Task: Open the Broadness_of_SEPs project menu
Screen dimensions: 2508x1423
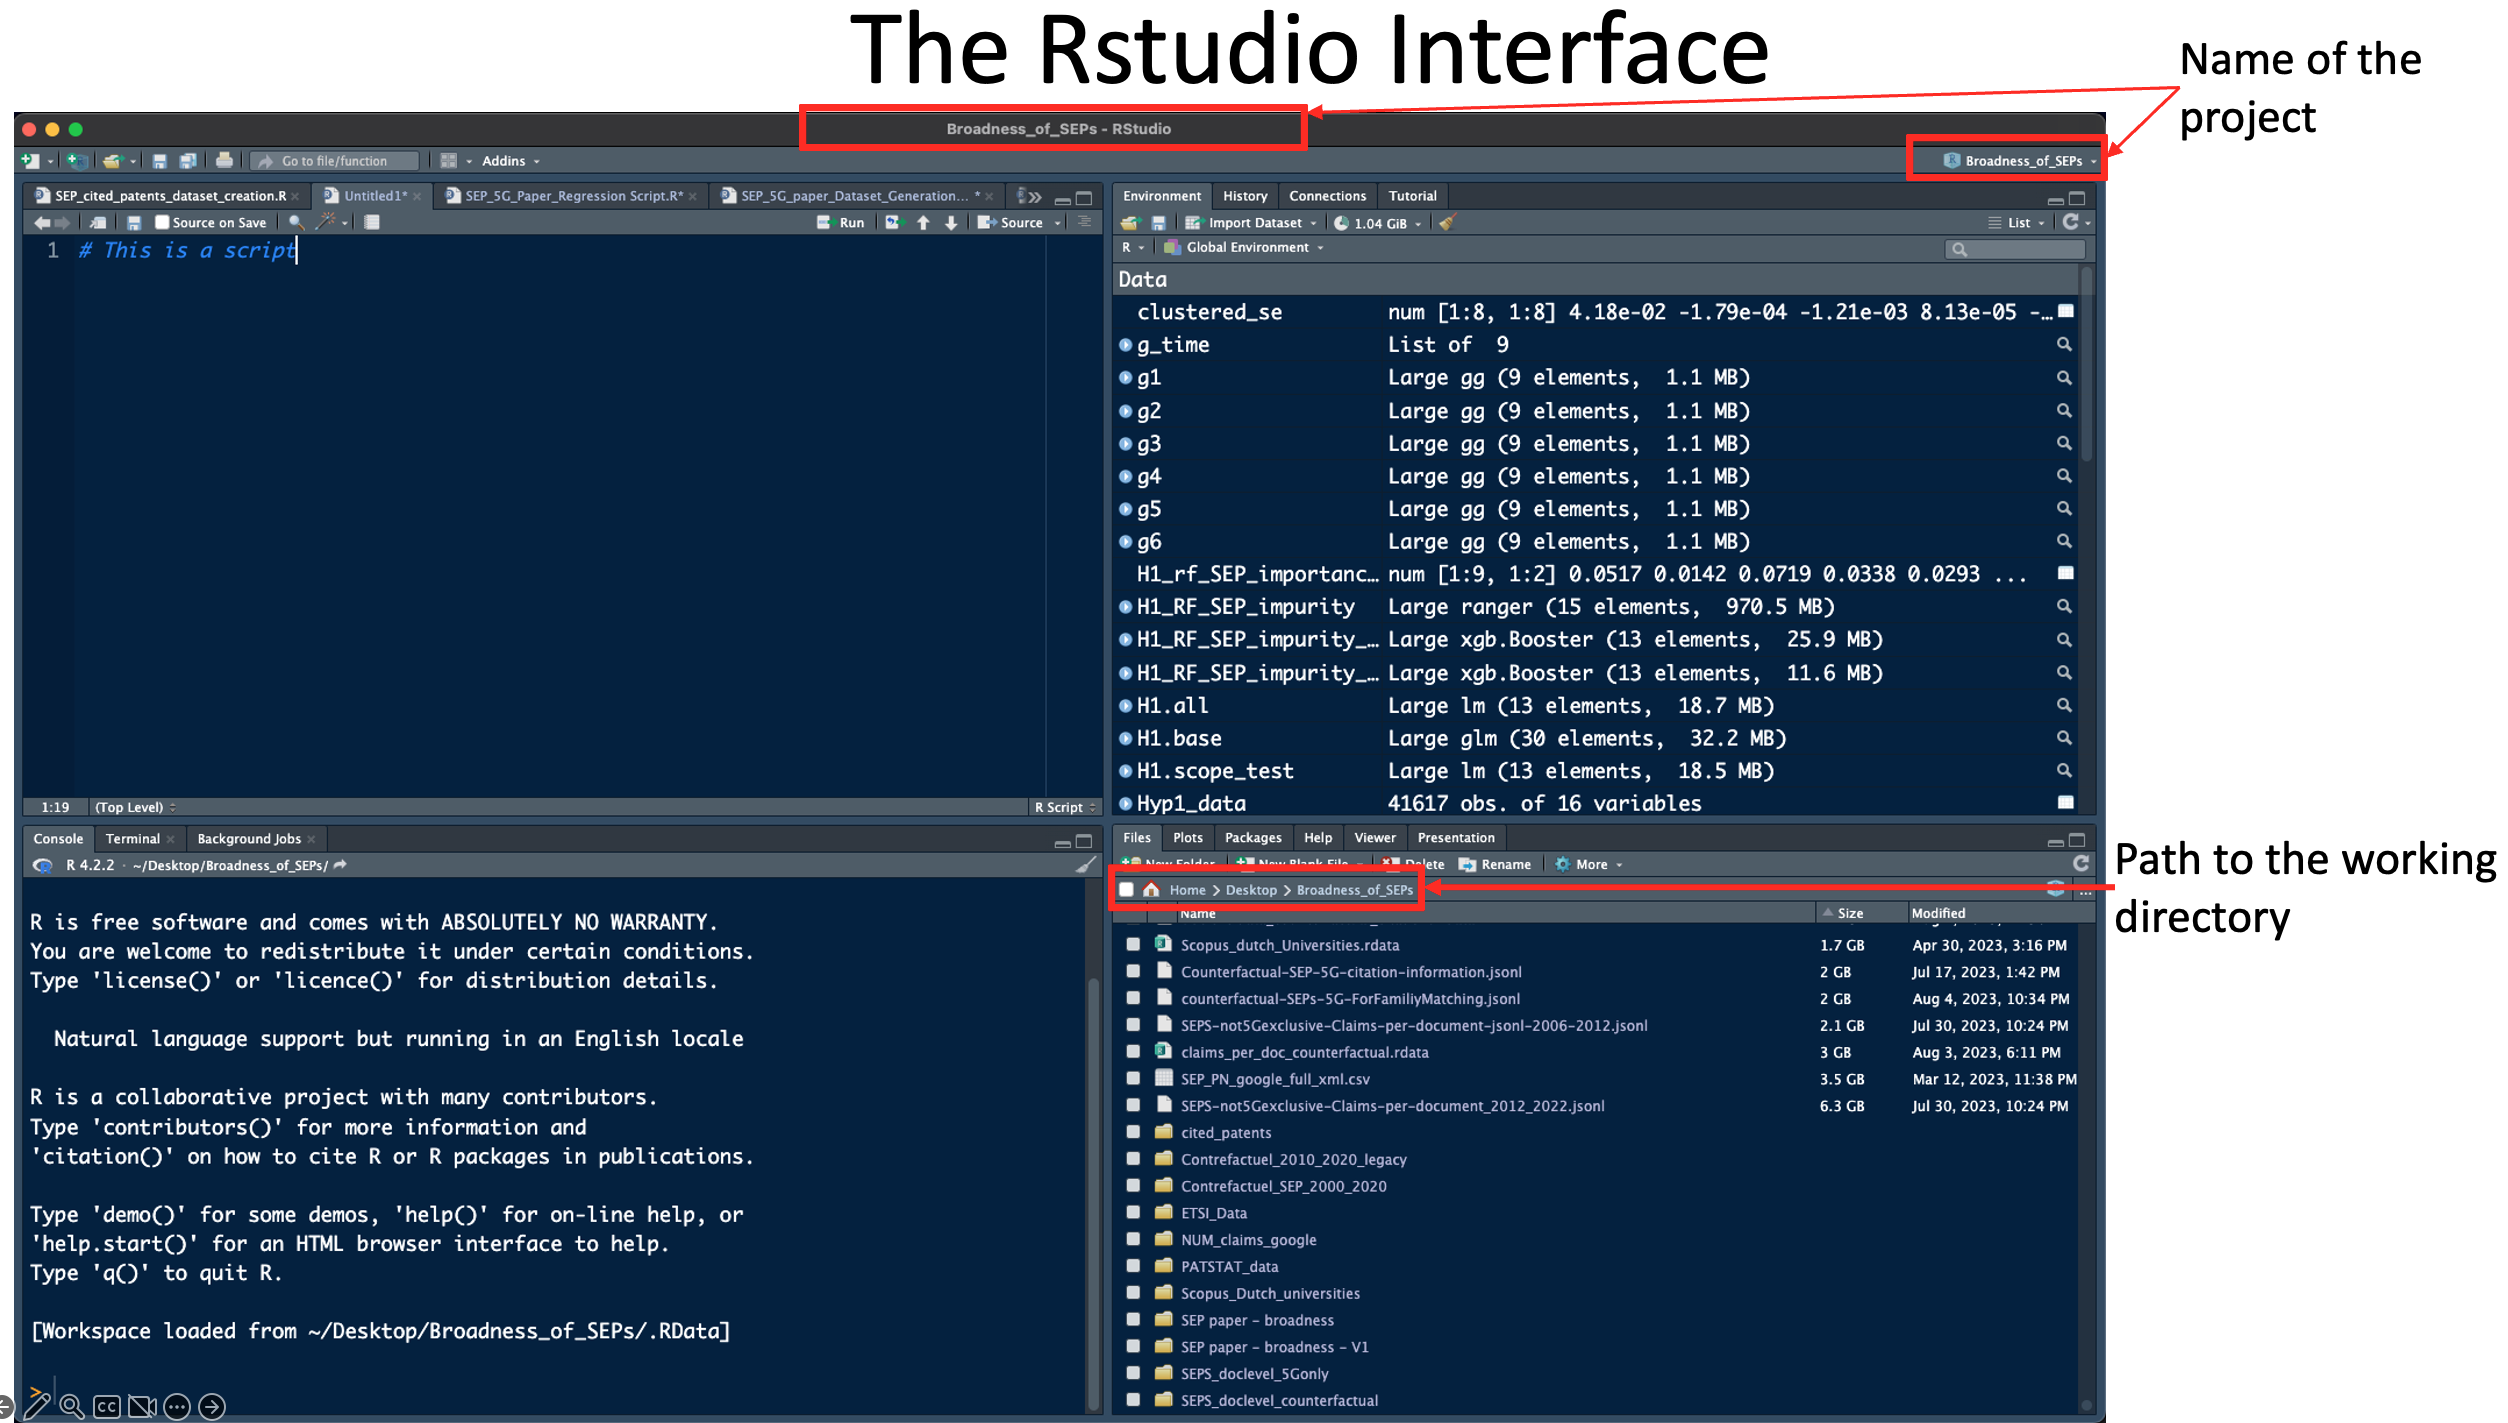Action: (x=2022, y=161)
